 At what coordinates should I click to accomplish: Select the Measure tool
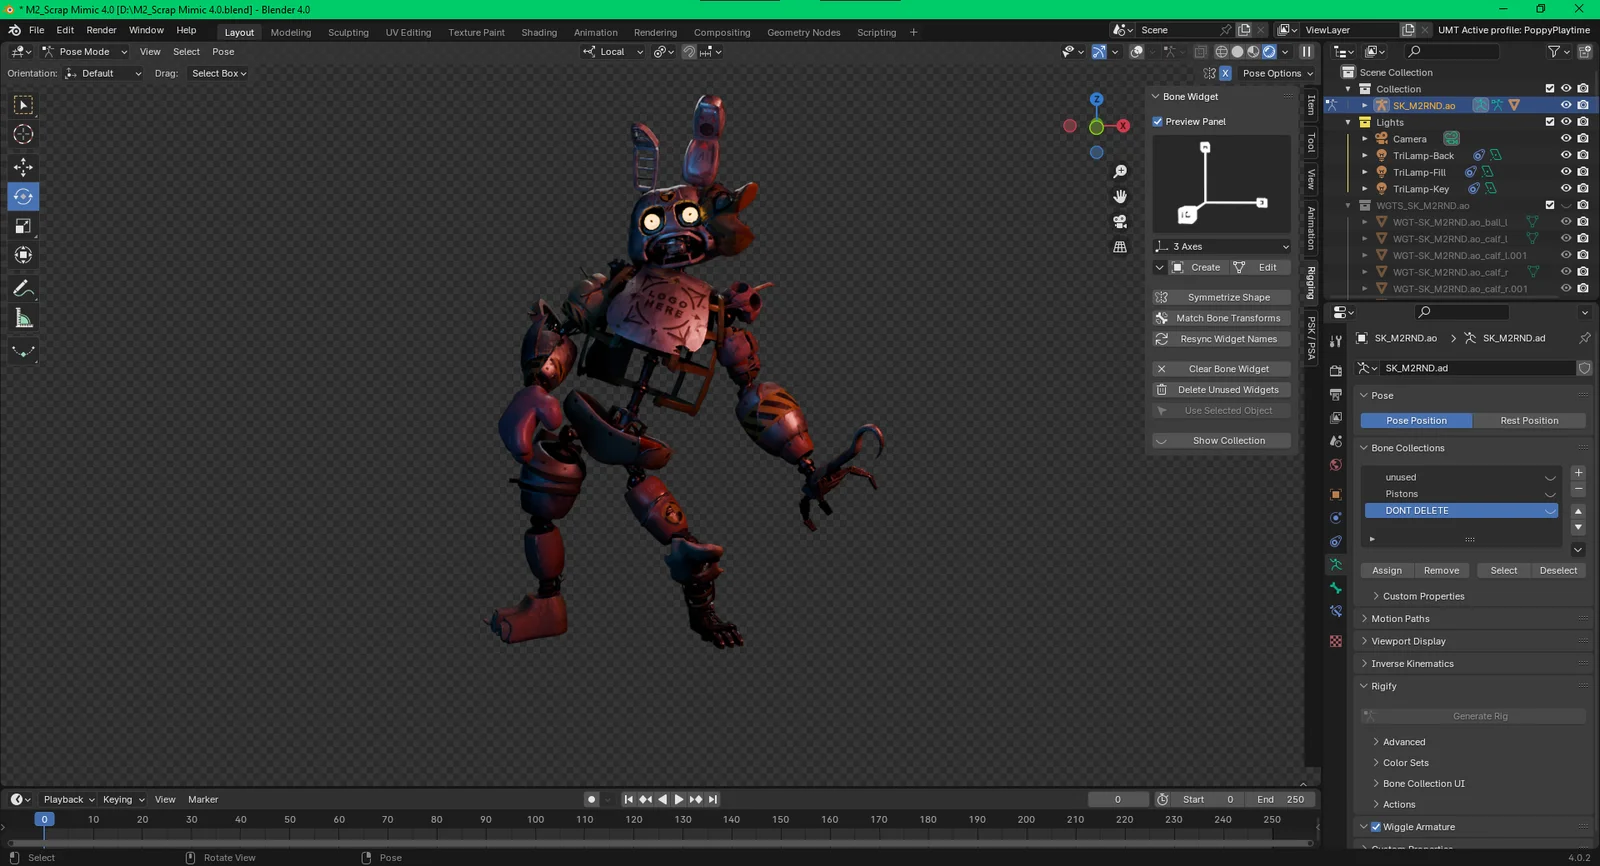[x=23, y=319]
